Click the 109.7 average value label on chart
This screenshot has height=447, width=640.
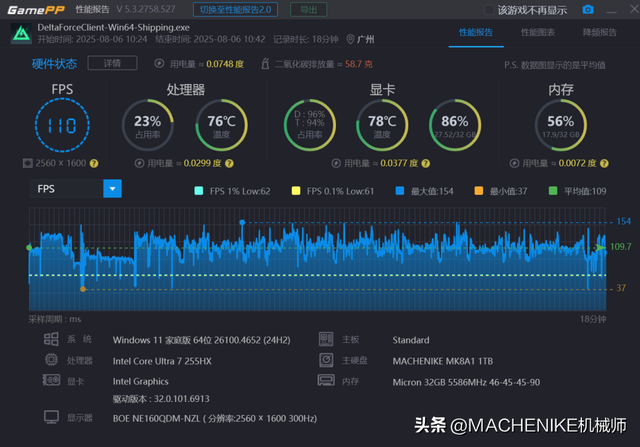[x=620, y=247]
